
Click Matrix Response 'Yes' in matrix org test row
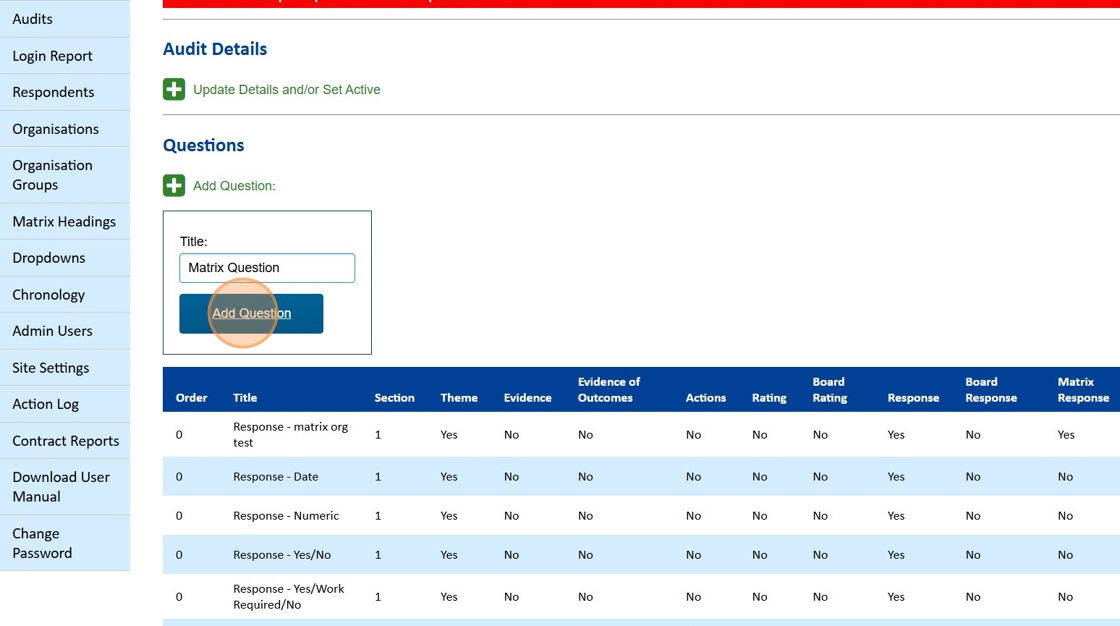(x=1066, y=434)
